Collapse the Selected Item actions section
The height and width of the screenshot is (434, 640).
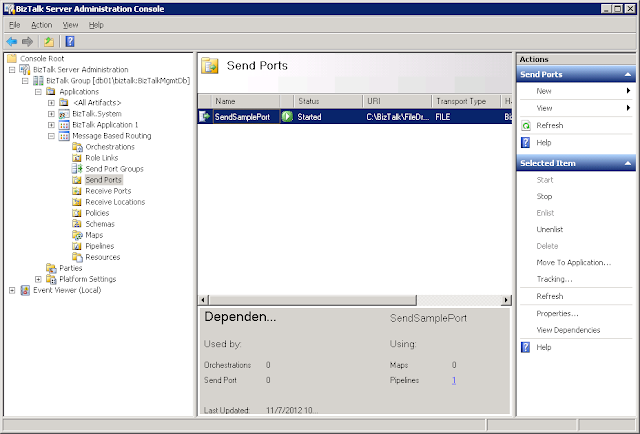(x=628, y=163)
